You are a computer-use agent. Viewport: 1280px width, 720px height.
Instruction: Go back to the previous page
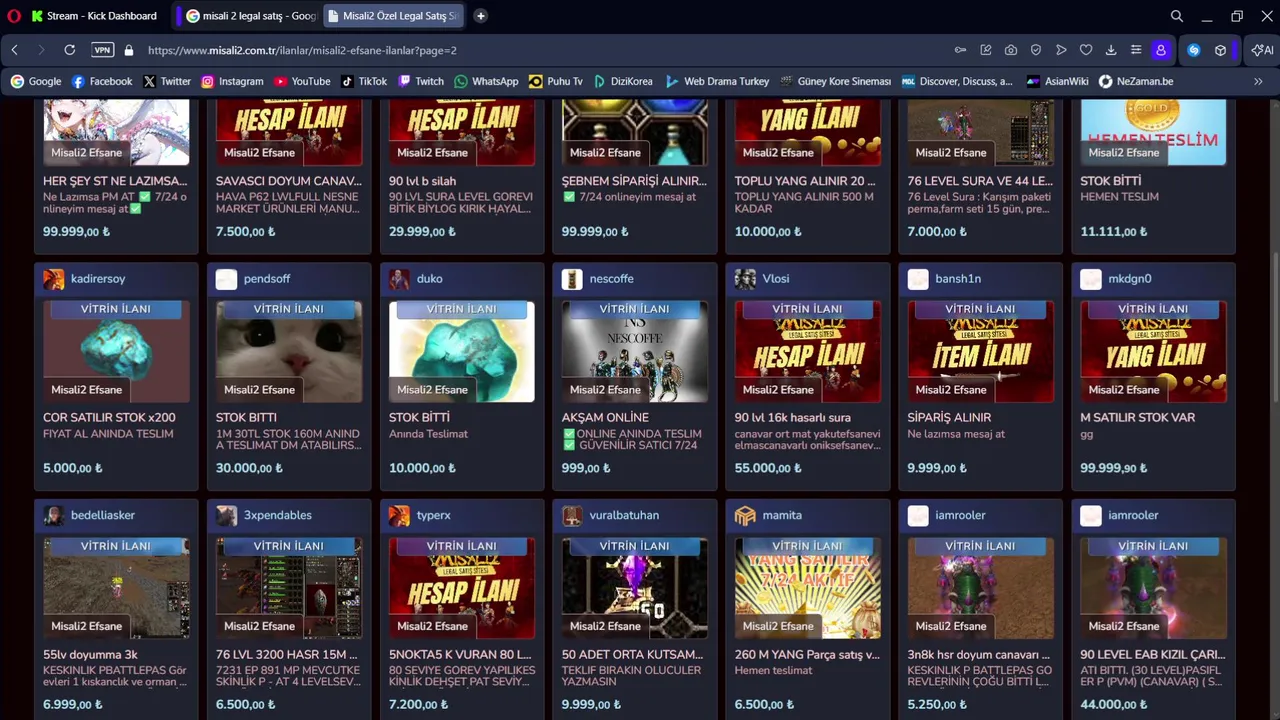(x=14, y=50)
